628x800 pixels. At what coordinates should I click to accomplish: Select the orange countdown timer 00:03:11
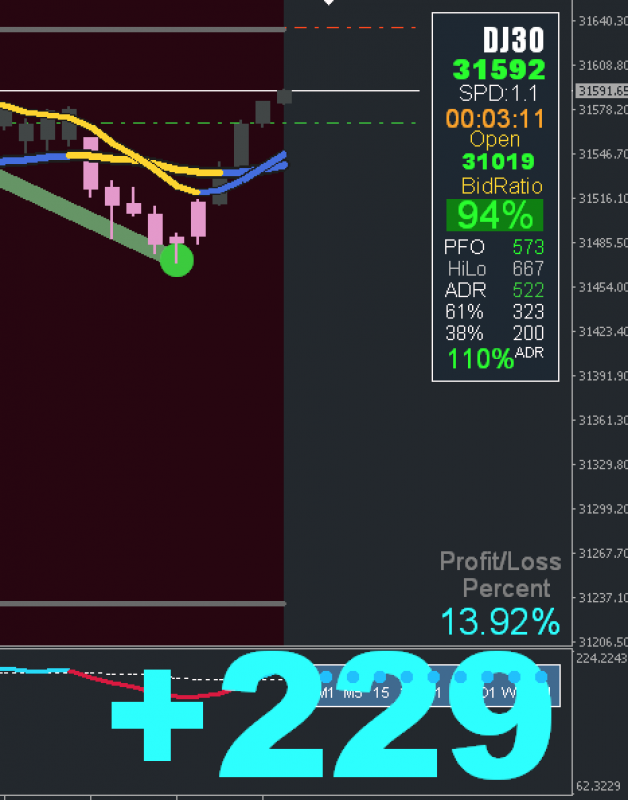pyautogui.click(x=495, y=119)
